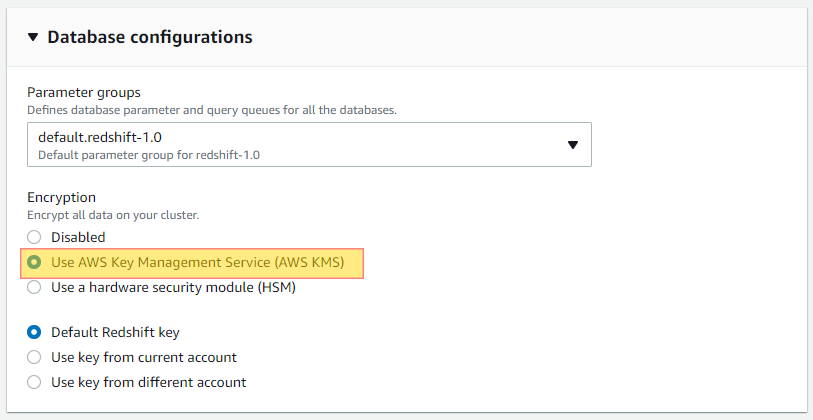Choose Use key from different account radio circle

pos(34,382)
